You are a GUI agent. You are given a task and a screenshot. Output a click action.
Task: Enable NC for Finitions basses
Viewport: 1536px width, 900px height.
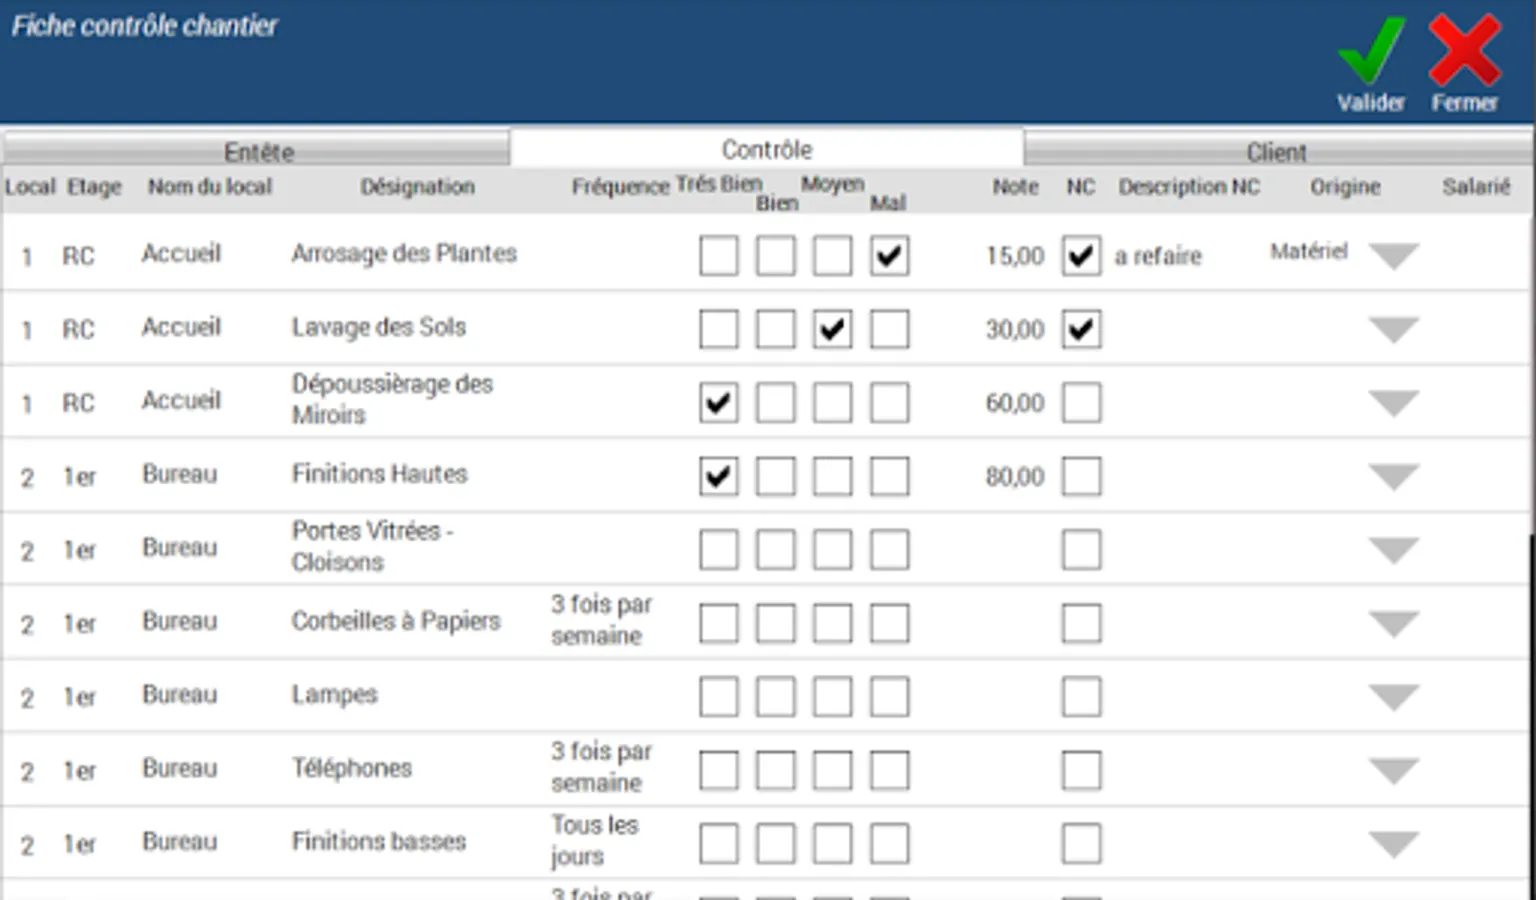coord(1081,844)
